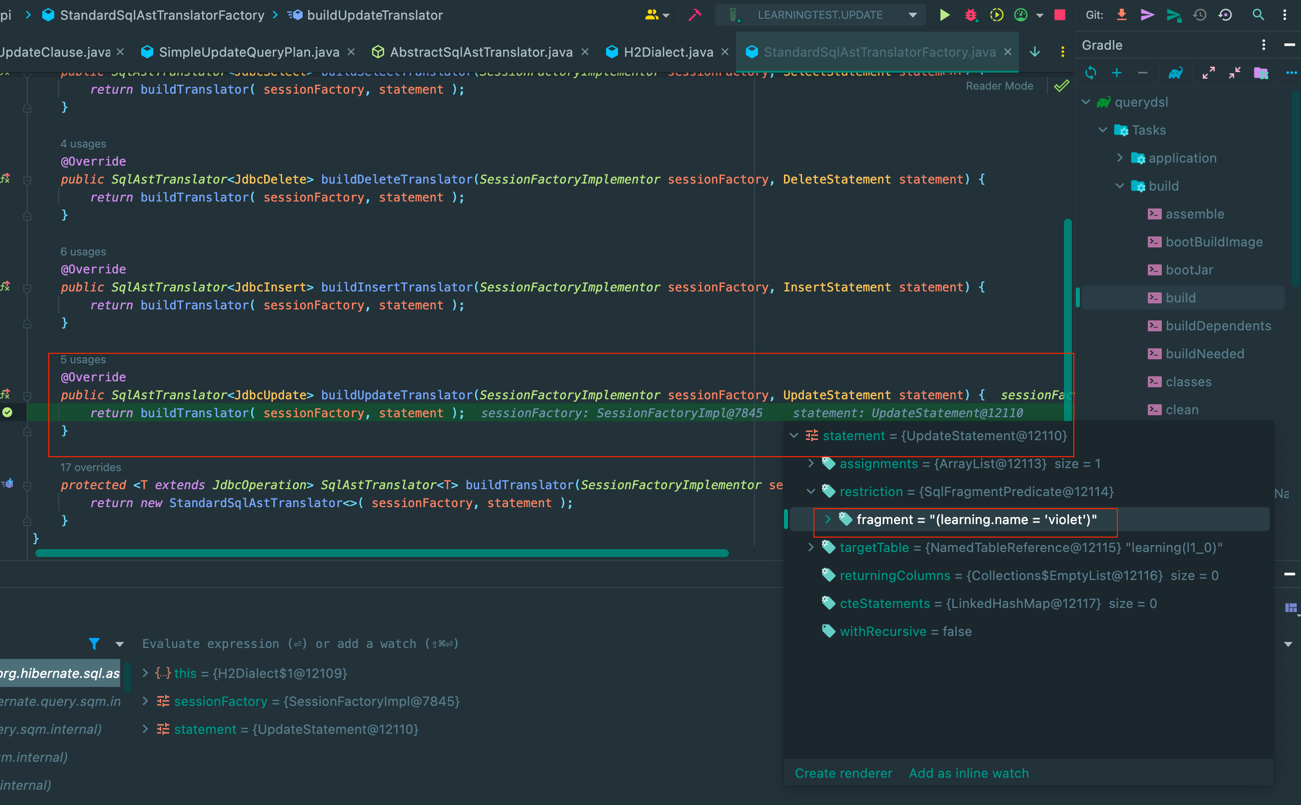1301x805 pixels.
Task: Collapse the Tasks node in Gradle
Action: pyautogui.click(x=1103, y=130)
